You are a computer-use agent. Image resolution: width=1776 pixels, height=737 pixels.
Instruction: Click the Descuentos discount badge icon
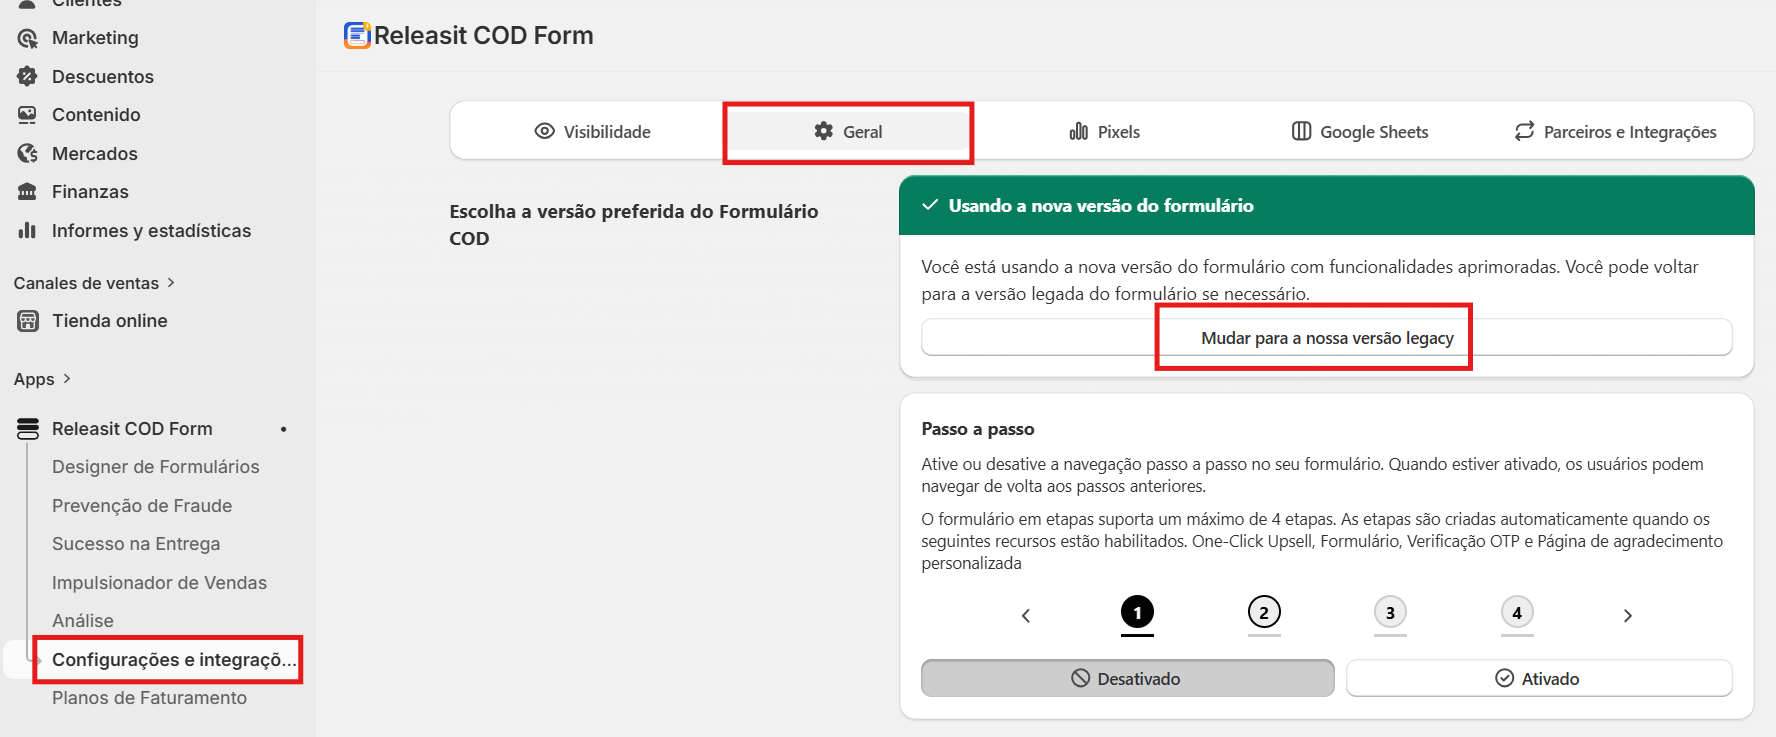[27, 77]
